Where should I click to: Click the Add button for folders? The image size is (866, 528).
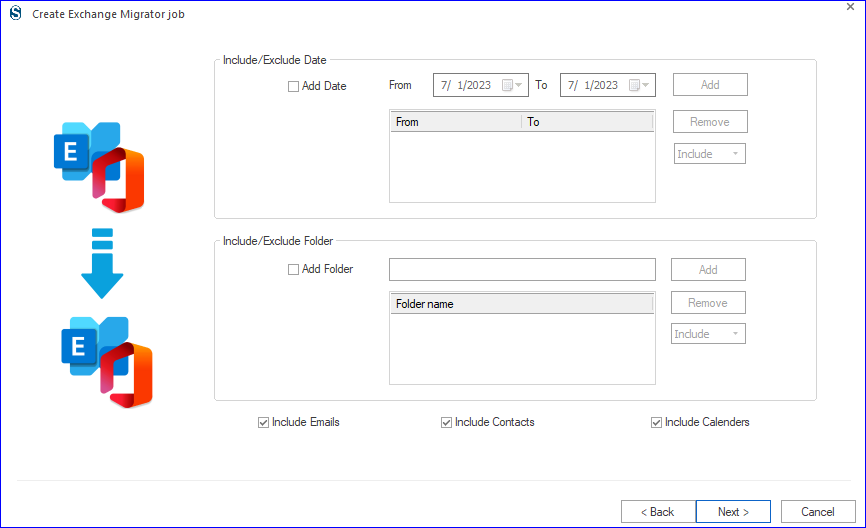(708, 270)
